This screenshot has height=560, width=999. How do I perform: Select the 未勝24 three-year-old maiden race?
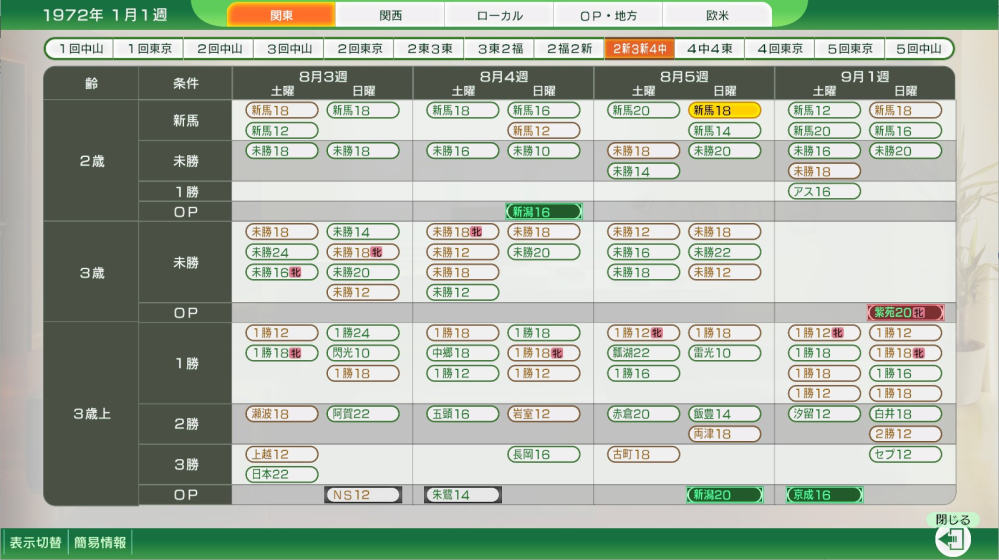coord(282,252)
